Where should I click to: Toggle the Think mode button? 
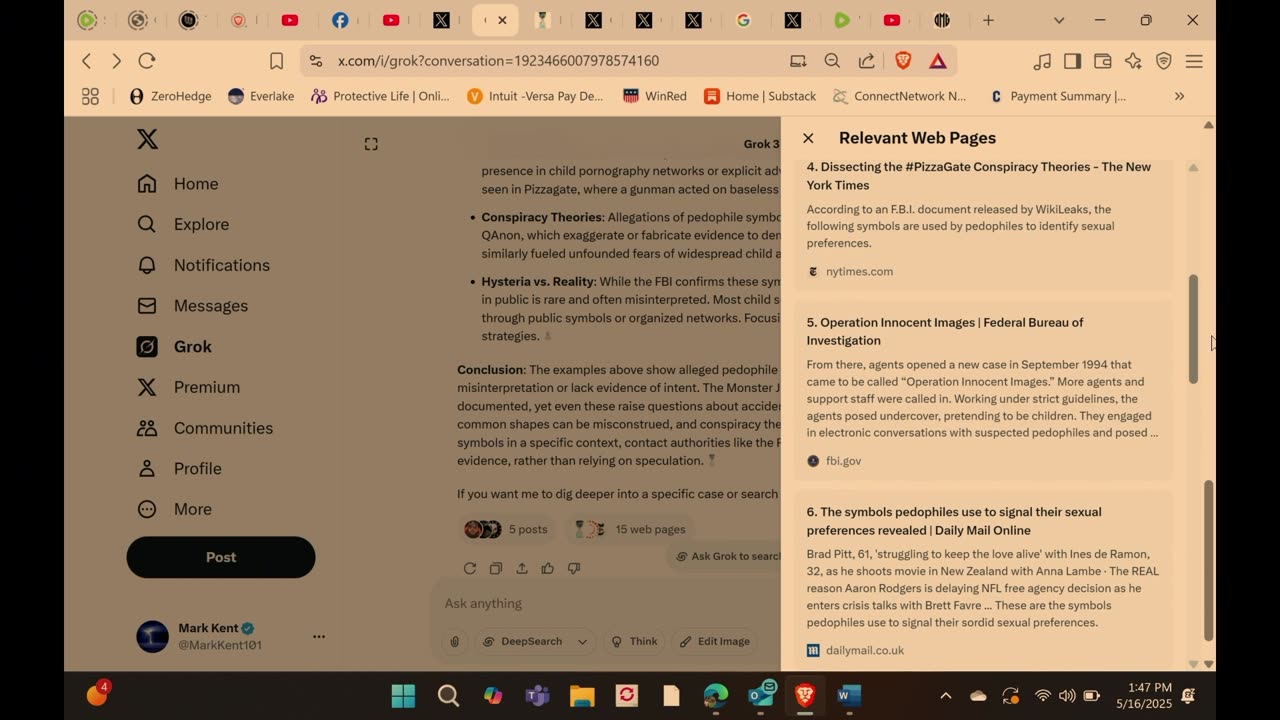pyautogui.click(x=634, y=641)
